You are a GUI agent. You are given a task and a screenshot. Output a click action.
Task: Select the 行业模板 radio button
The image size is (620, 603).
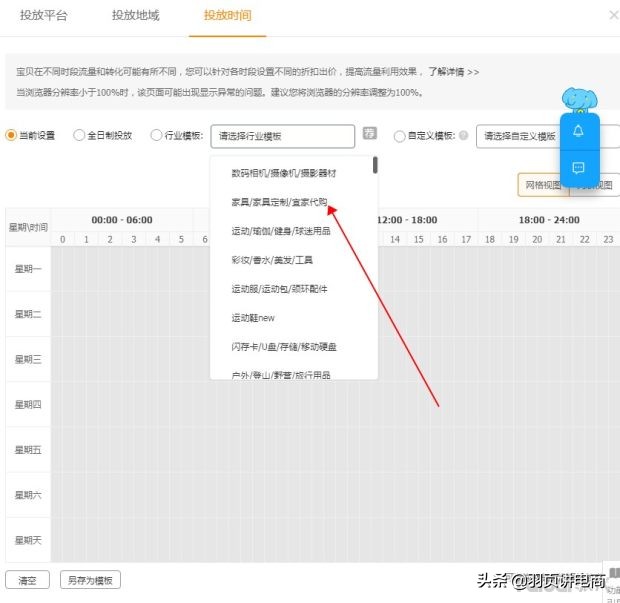(156, 135)
